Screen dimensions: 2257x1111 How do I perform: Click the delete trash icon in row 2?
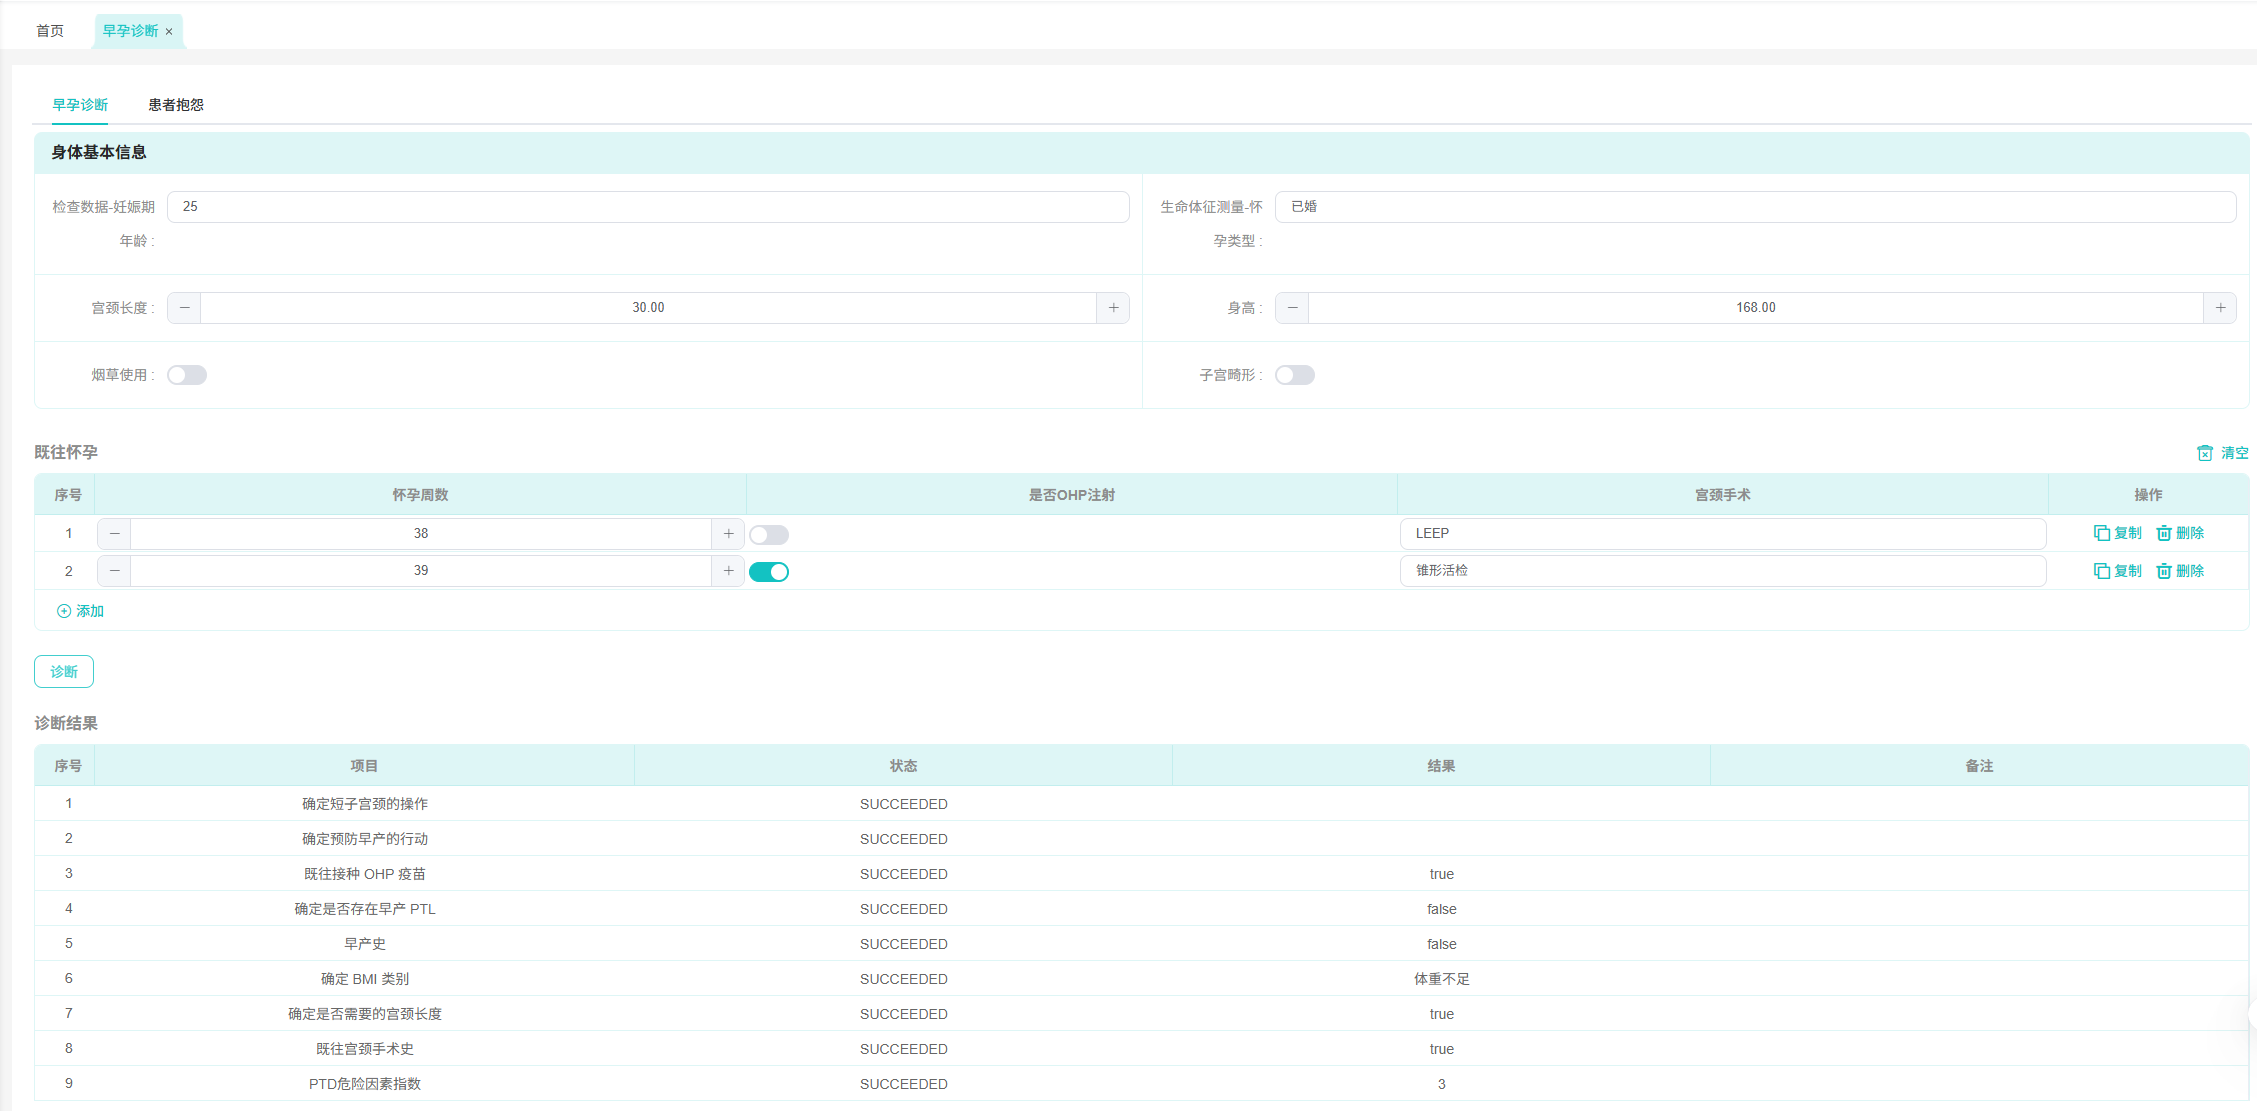click(2164, 571)
